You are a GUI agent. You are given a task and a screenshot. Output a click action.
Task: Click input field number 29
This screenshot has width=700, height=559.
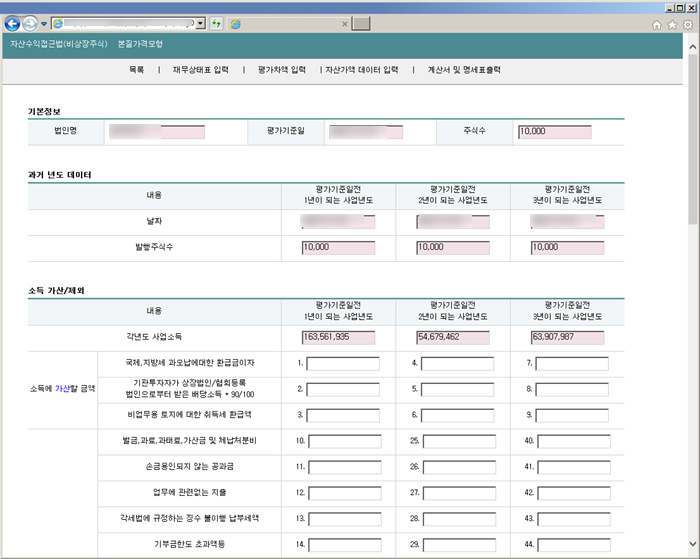click(x=459, y=545)
